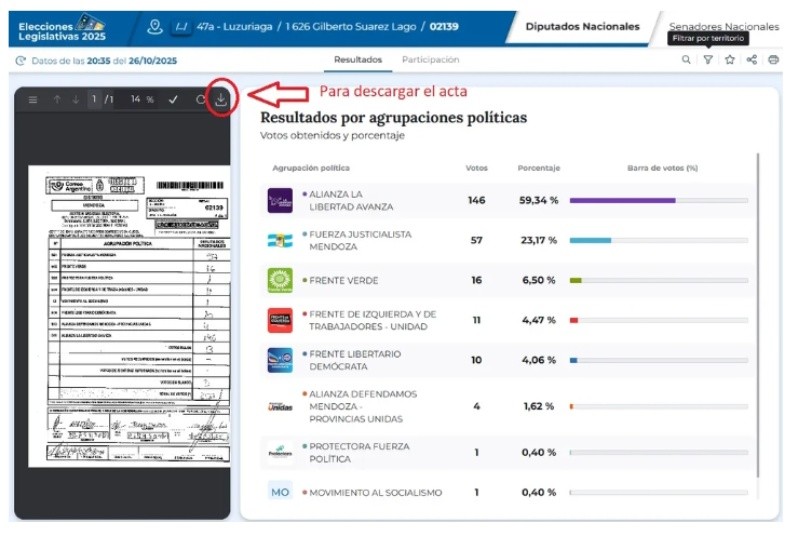Go to next page in acta viewer
Screen dimensions: 798x536
[x=75, y=100]
